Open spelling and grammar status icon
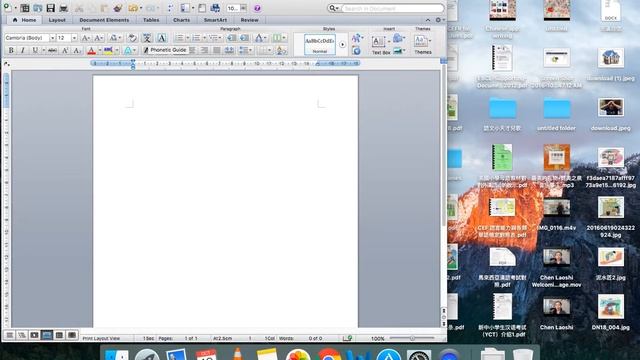Screen dimensions: 640x360 [348, 338]
